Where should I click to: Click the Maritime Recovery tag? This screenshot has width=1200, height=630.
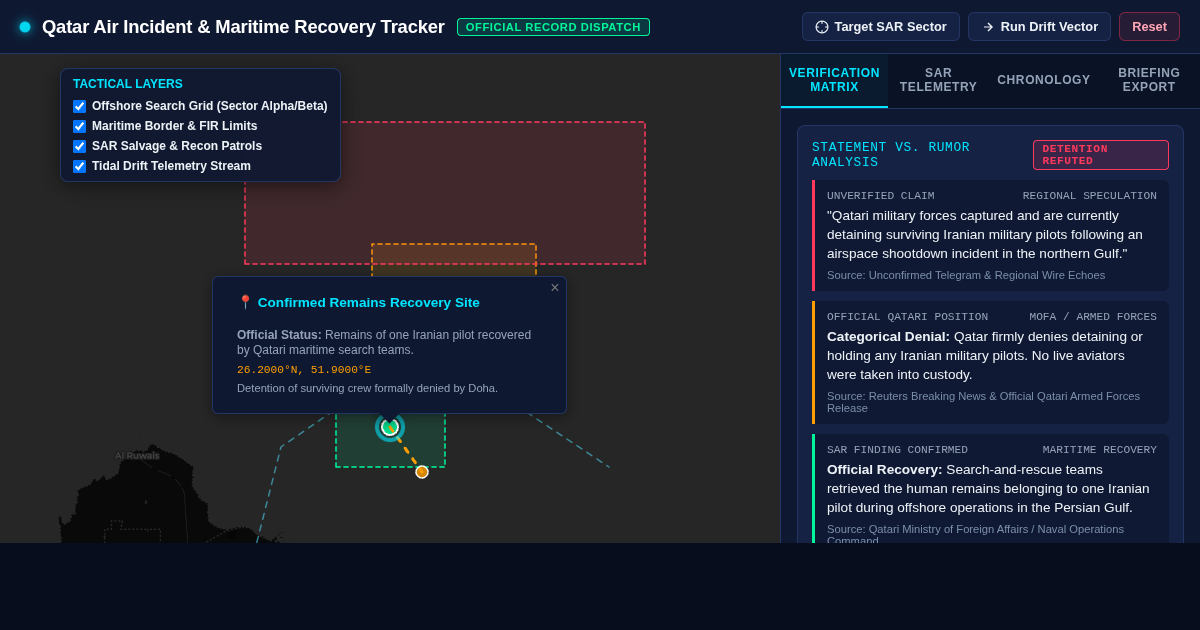click(1100, 450)
